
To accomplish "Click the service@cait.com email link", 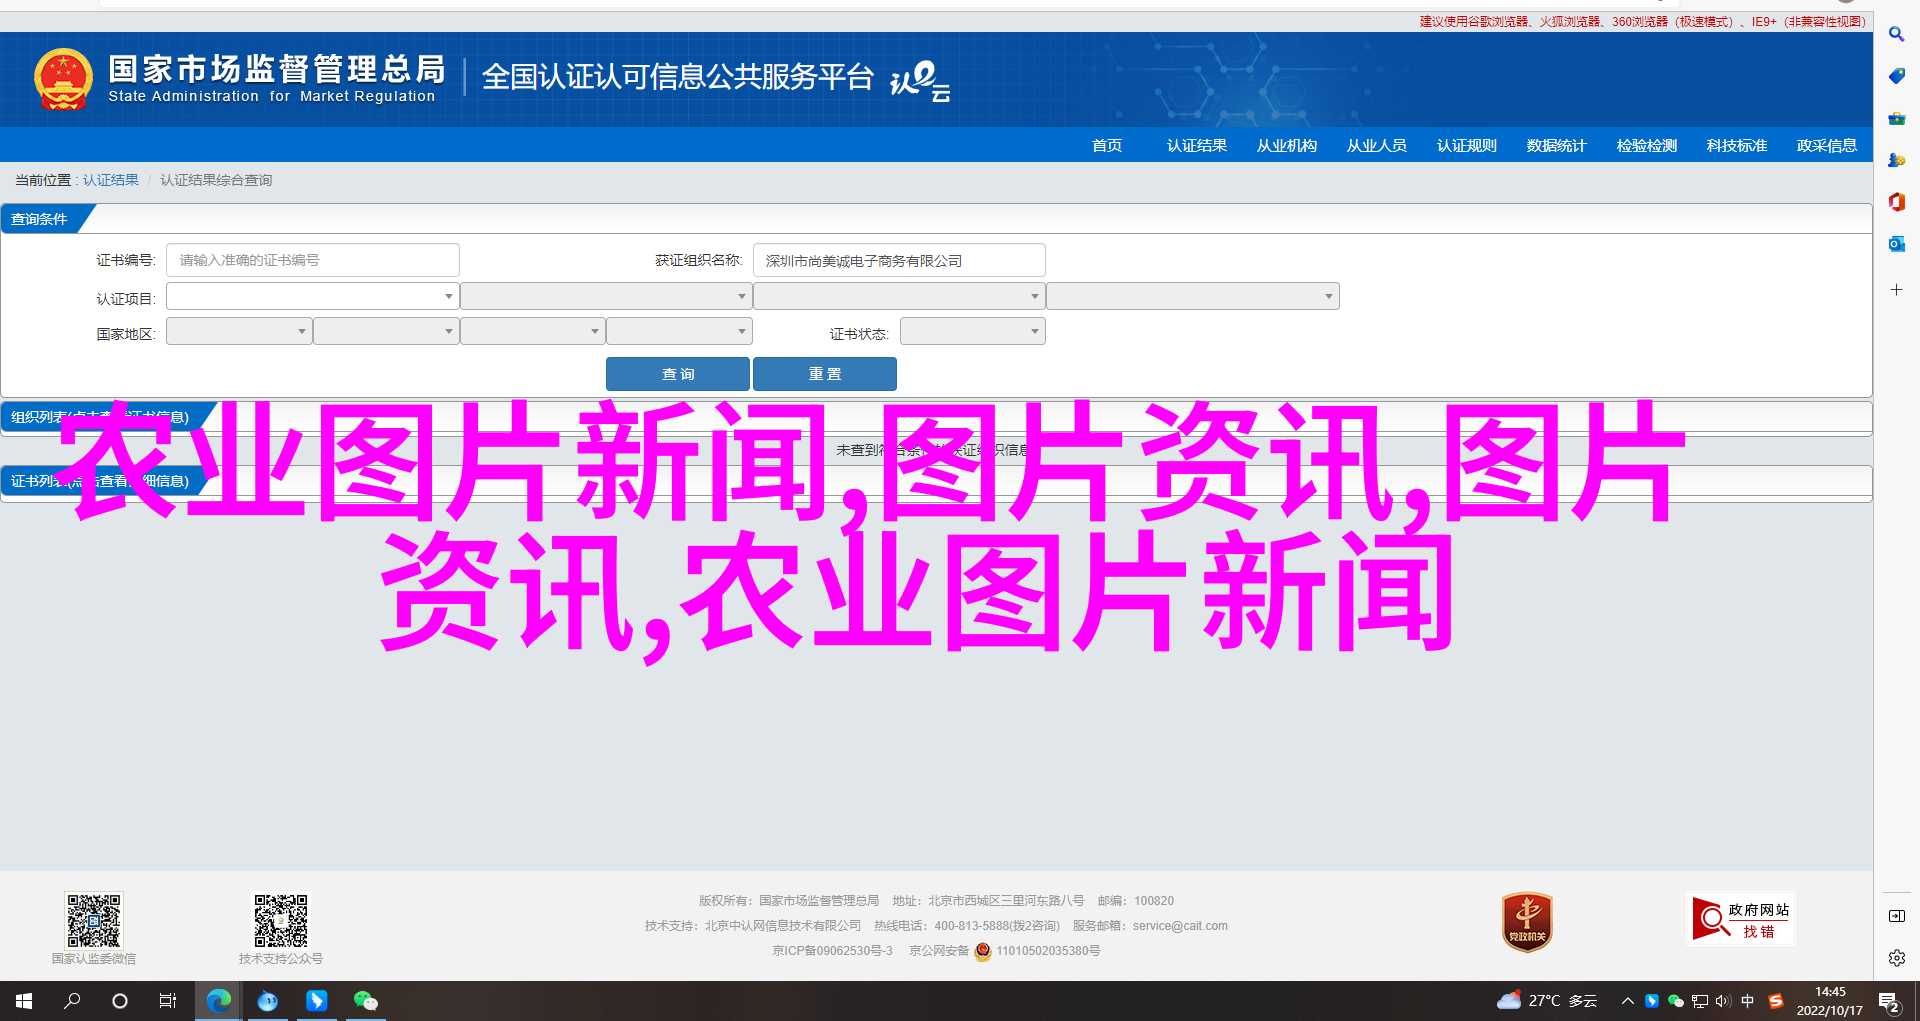I will coord(1180,926).
